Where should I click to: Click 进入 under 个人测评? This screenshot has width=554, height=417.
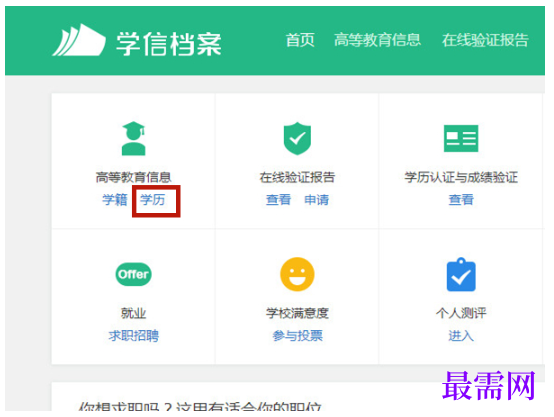pyautogui.click(x=461, y=335)
